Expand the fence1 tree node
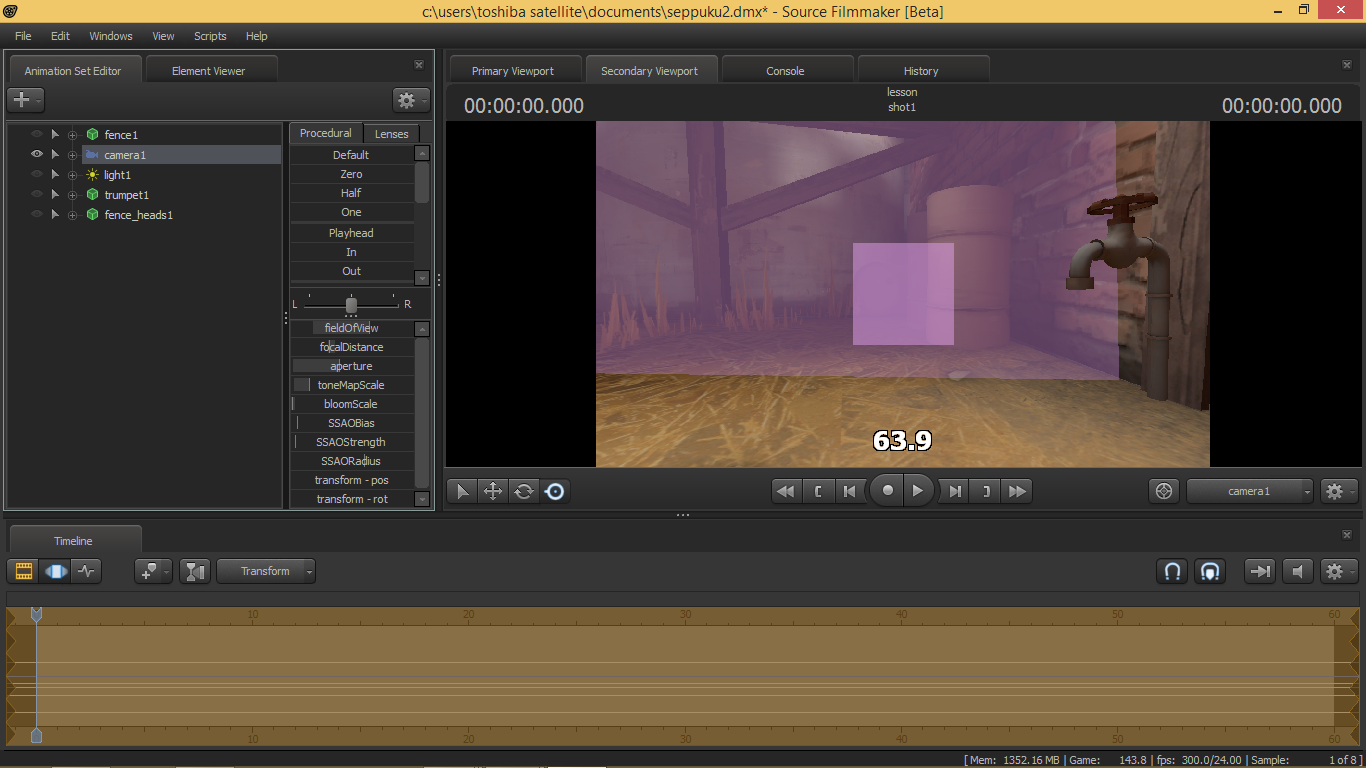 72,135
